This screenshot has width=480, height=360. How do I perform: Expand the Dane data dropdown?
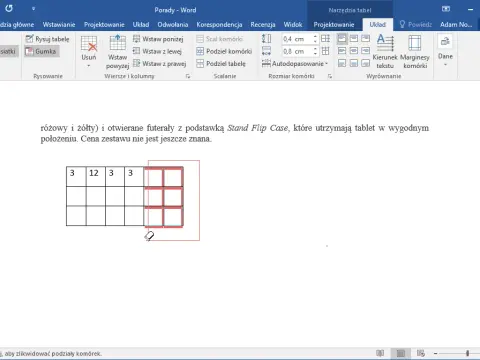pos(445,50)
